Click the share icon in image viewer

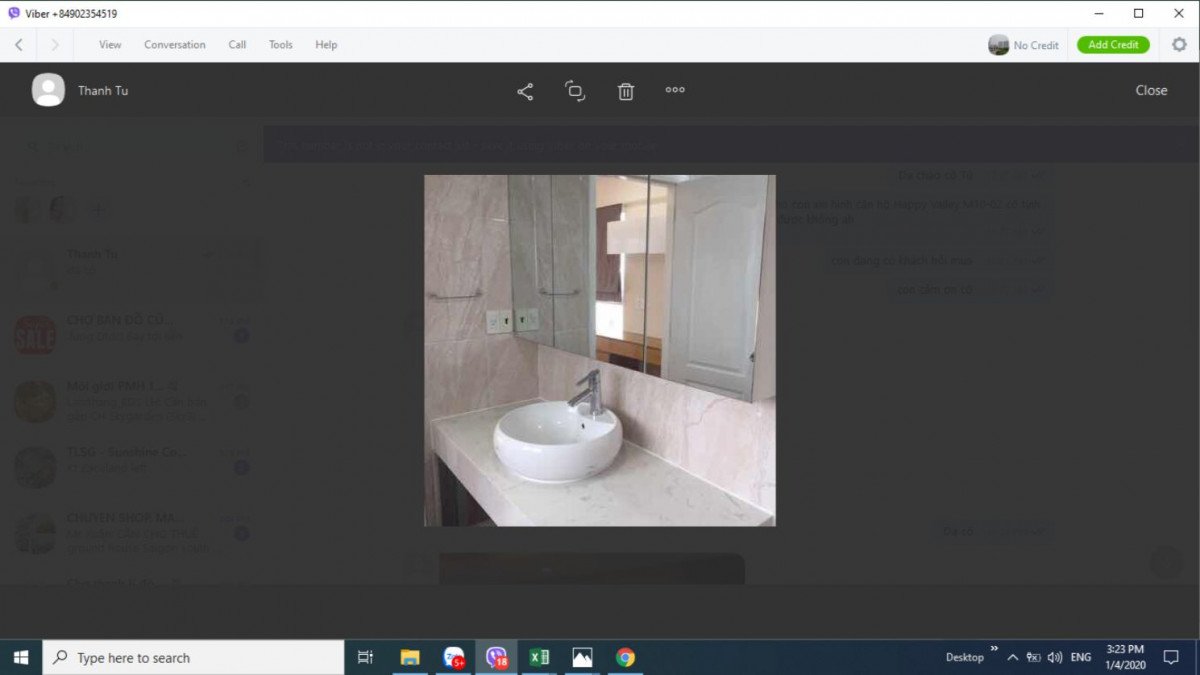click(x=525, y=91)
